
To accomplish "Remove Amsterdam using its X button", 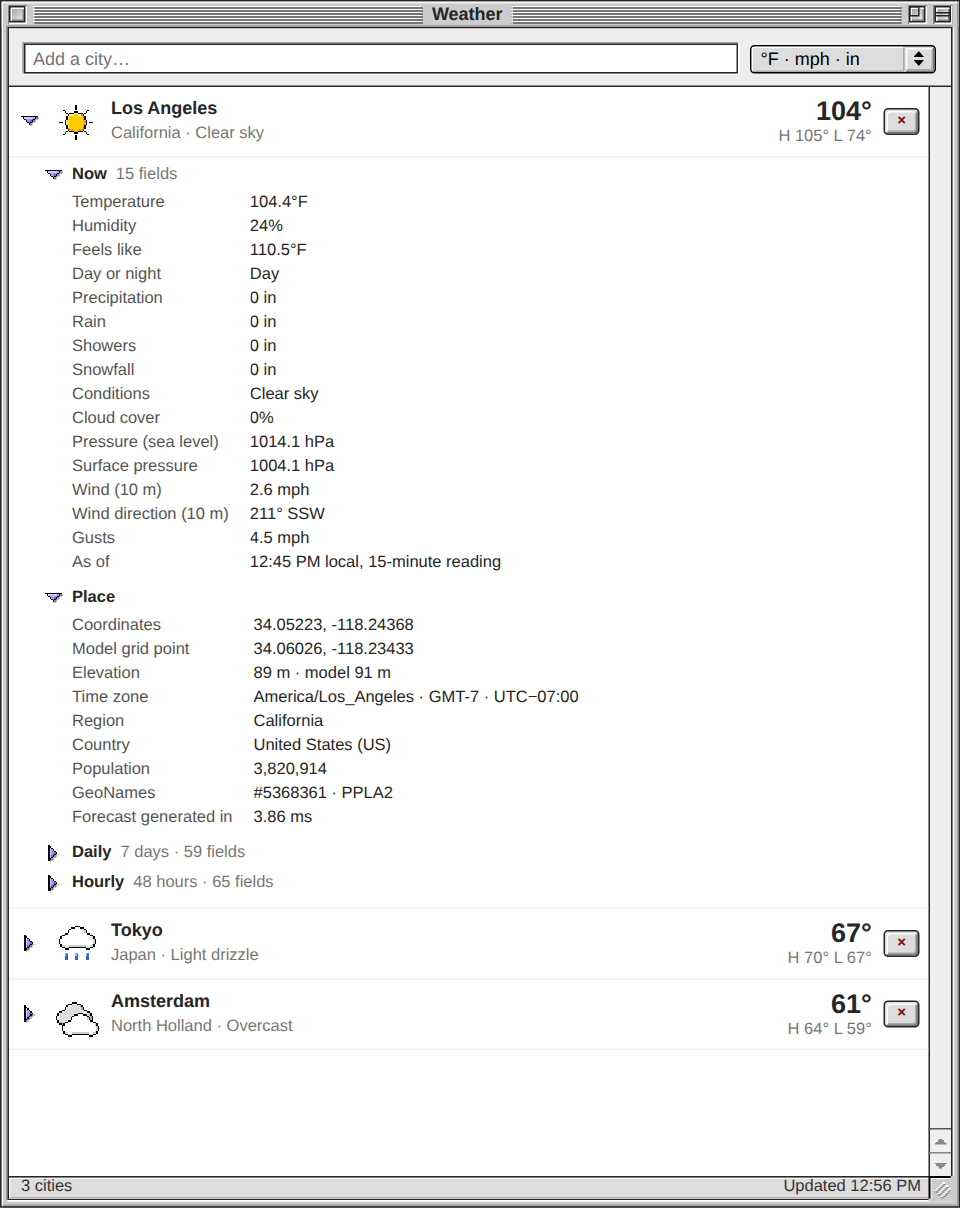I will click(x=901, y=1014).
